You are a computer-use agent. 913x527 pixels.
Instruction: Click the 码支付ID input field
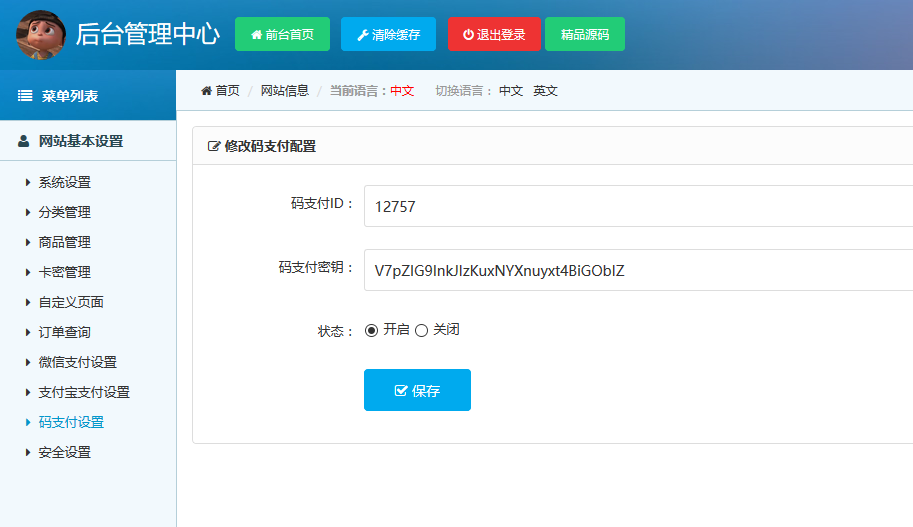(x=638, y=207)
